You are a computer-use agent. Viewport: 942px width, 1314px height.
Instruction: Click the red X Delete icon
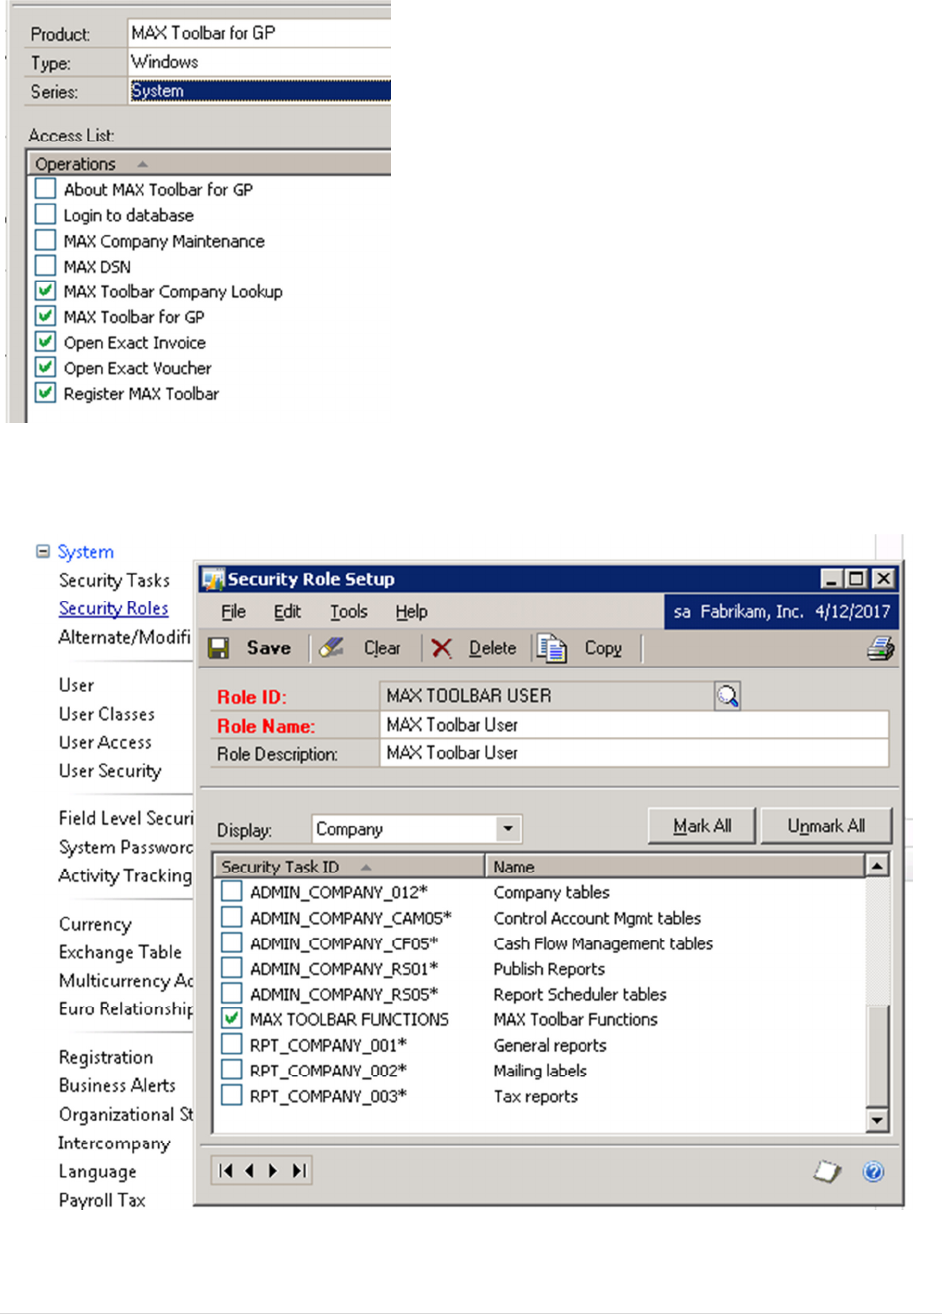[x=442, y=648]
